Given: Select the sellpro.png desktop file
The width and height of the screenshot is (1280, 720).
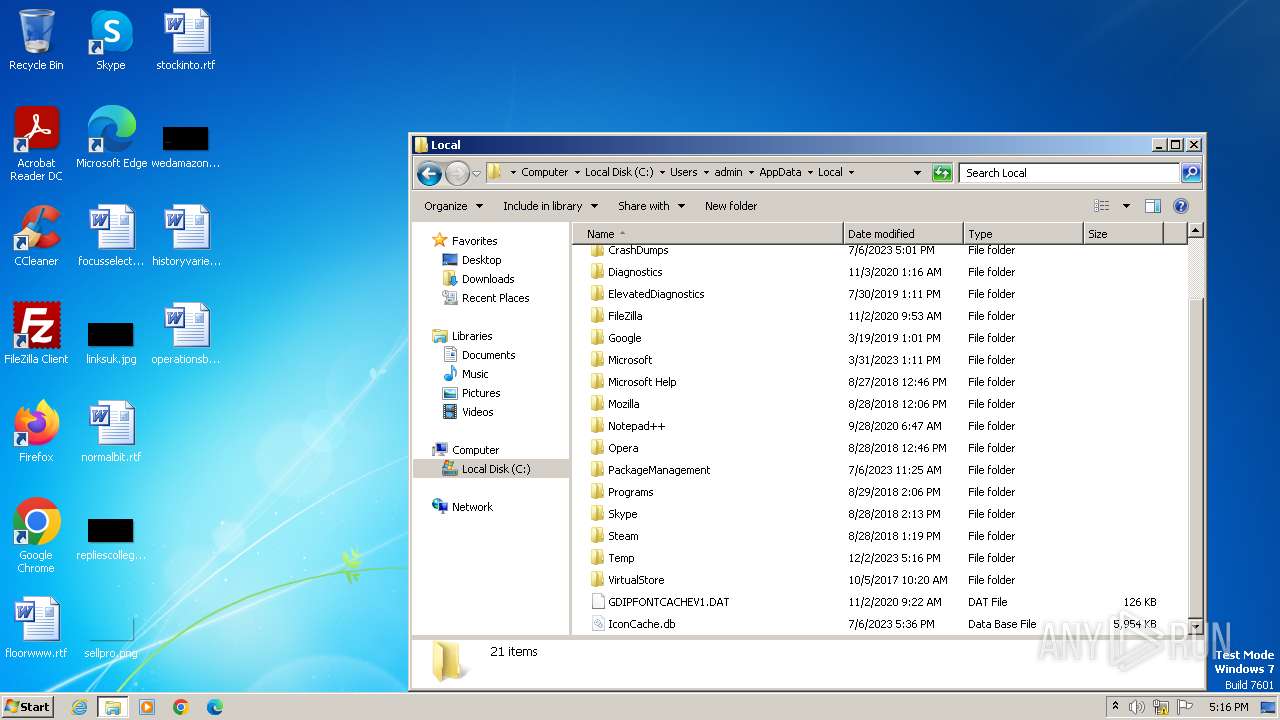Looking at the screenshot, I should click(x=111, y=636).
